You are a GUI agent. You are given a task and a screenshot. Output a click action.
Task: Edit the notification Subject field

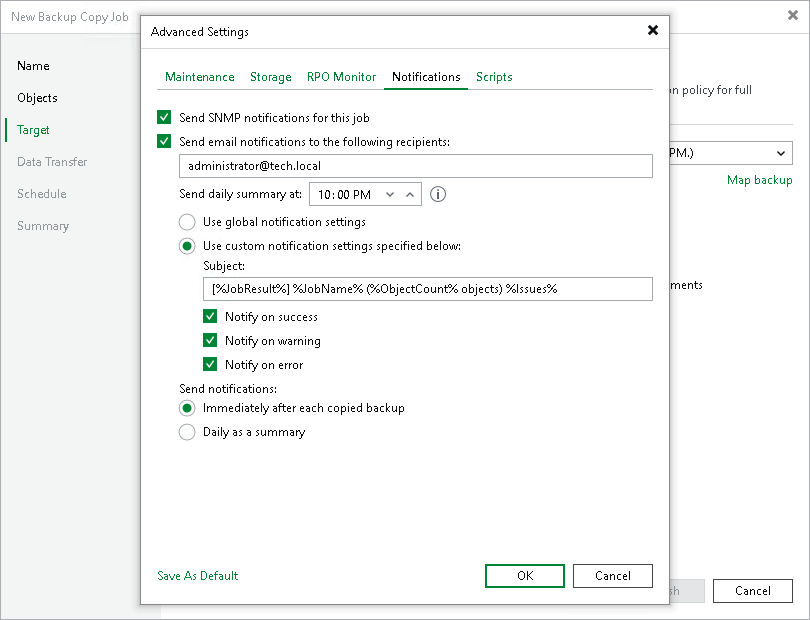coord(428,289)
